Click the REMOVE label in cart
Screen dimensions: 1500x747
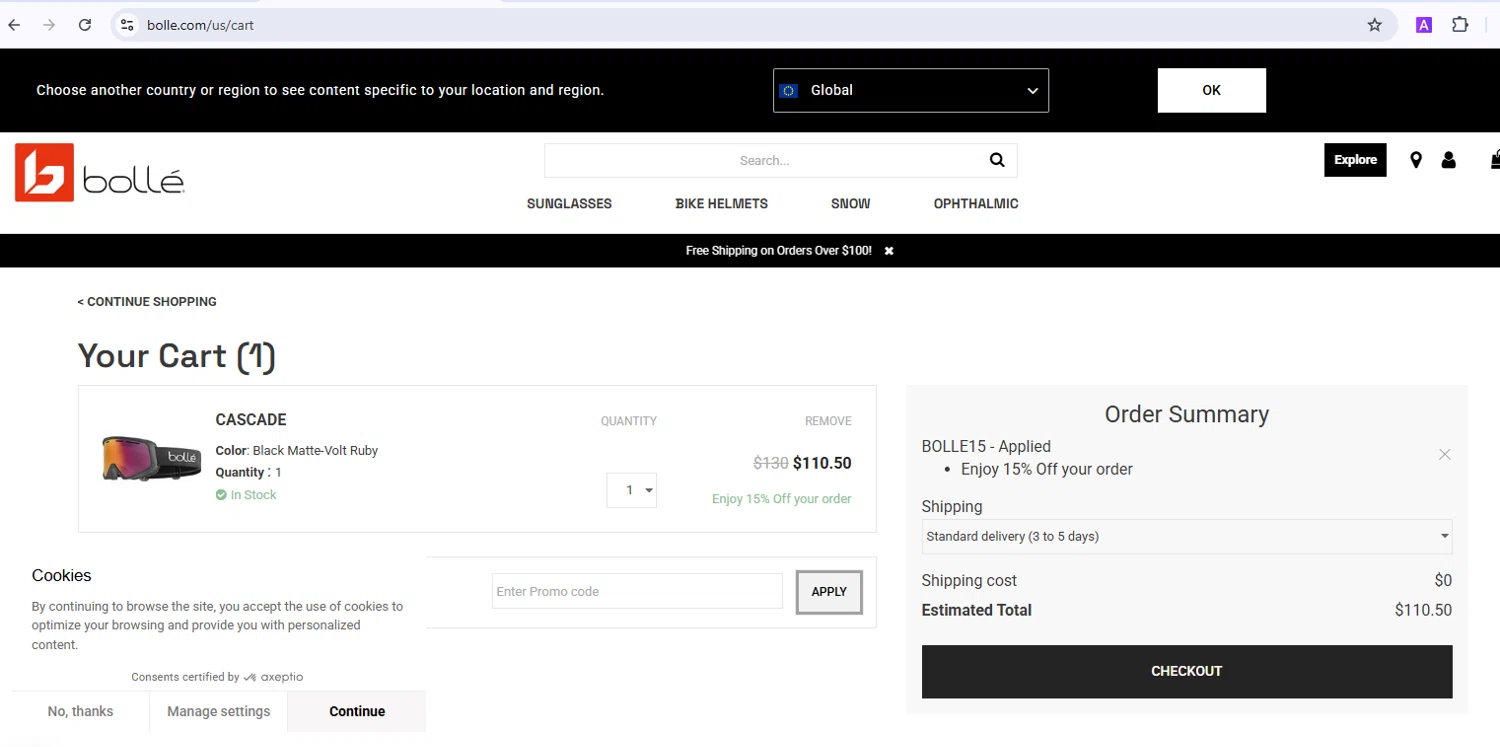tap(828, 421)
